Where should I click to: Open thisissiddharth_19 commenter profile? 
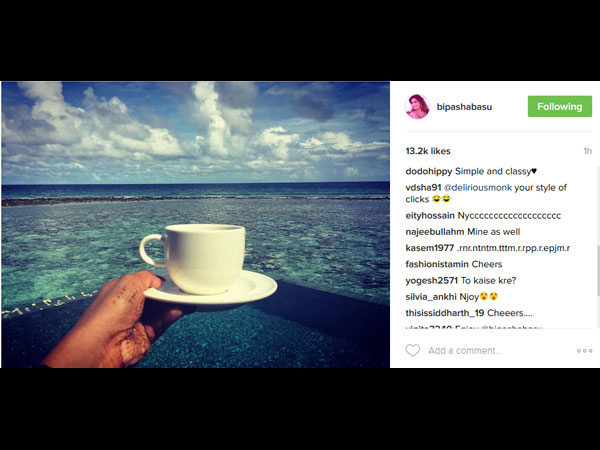click(445, 313)
